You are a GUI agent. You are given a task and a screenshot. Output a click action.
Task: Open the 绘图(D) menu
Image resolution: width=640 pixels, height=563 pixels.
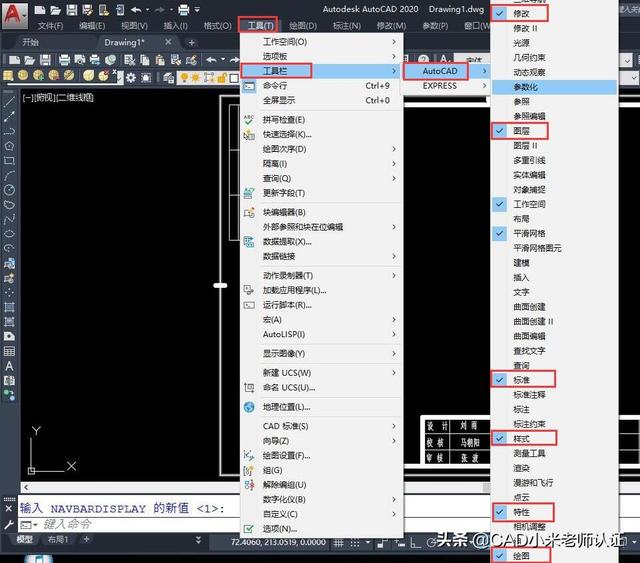303,26
